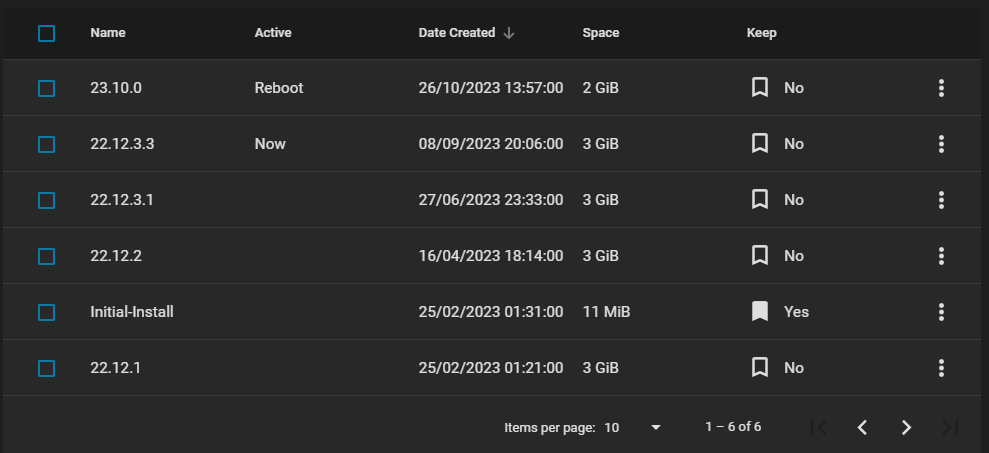Open the kebab menu for Initial-Install
989x453 pixels.
point(941,312)
